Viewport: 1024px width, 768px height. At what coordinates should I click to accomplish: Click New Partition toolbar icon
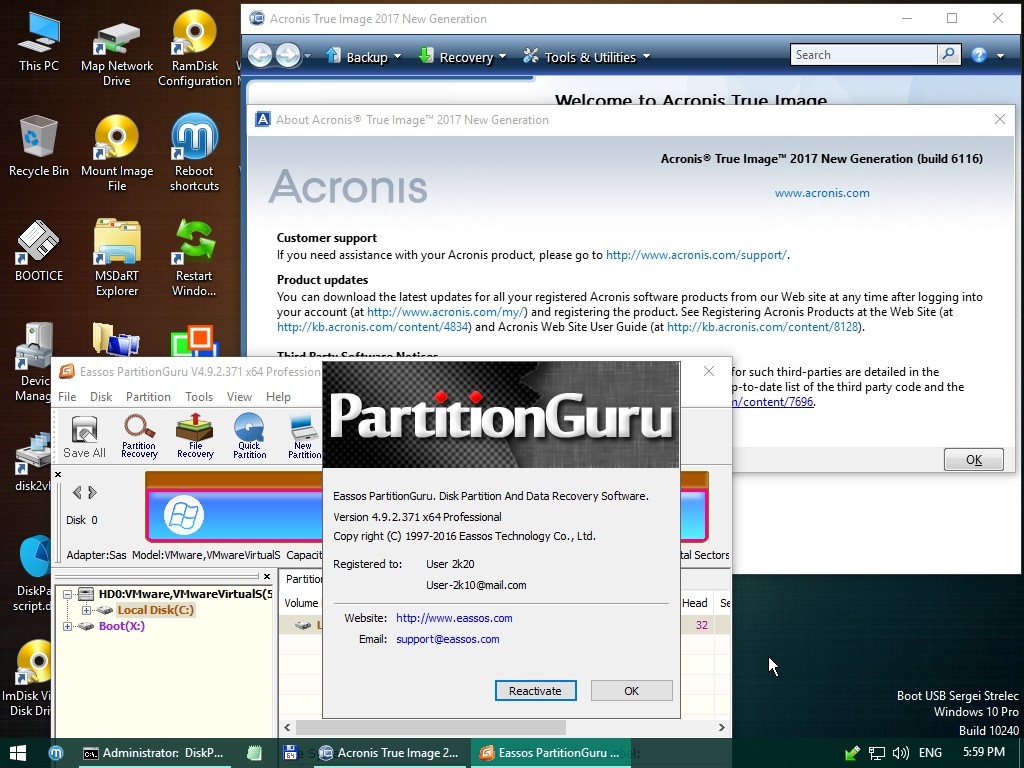pos(304,437)
